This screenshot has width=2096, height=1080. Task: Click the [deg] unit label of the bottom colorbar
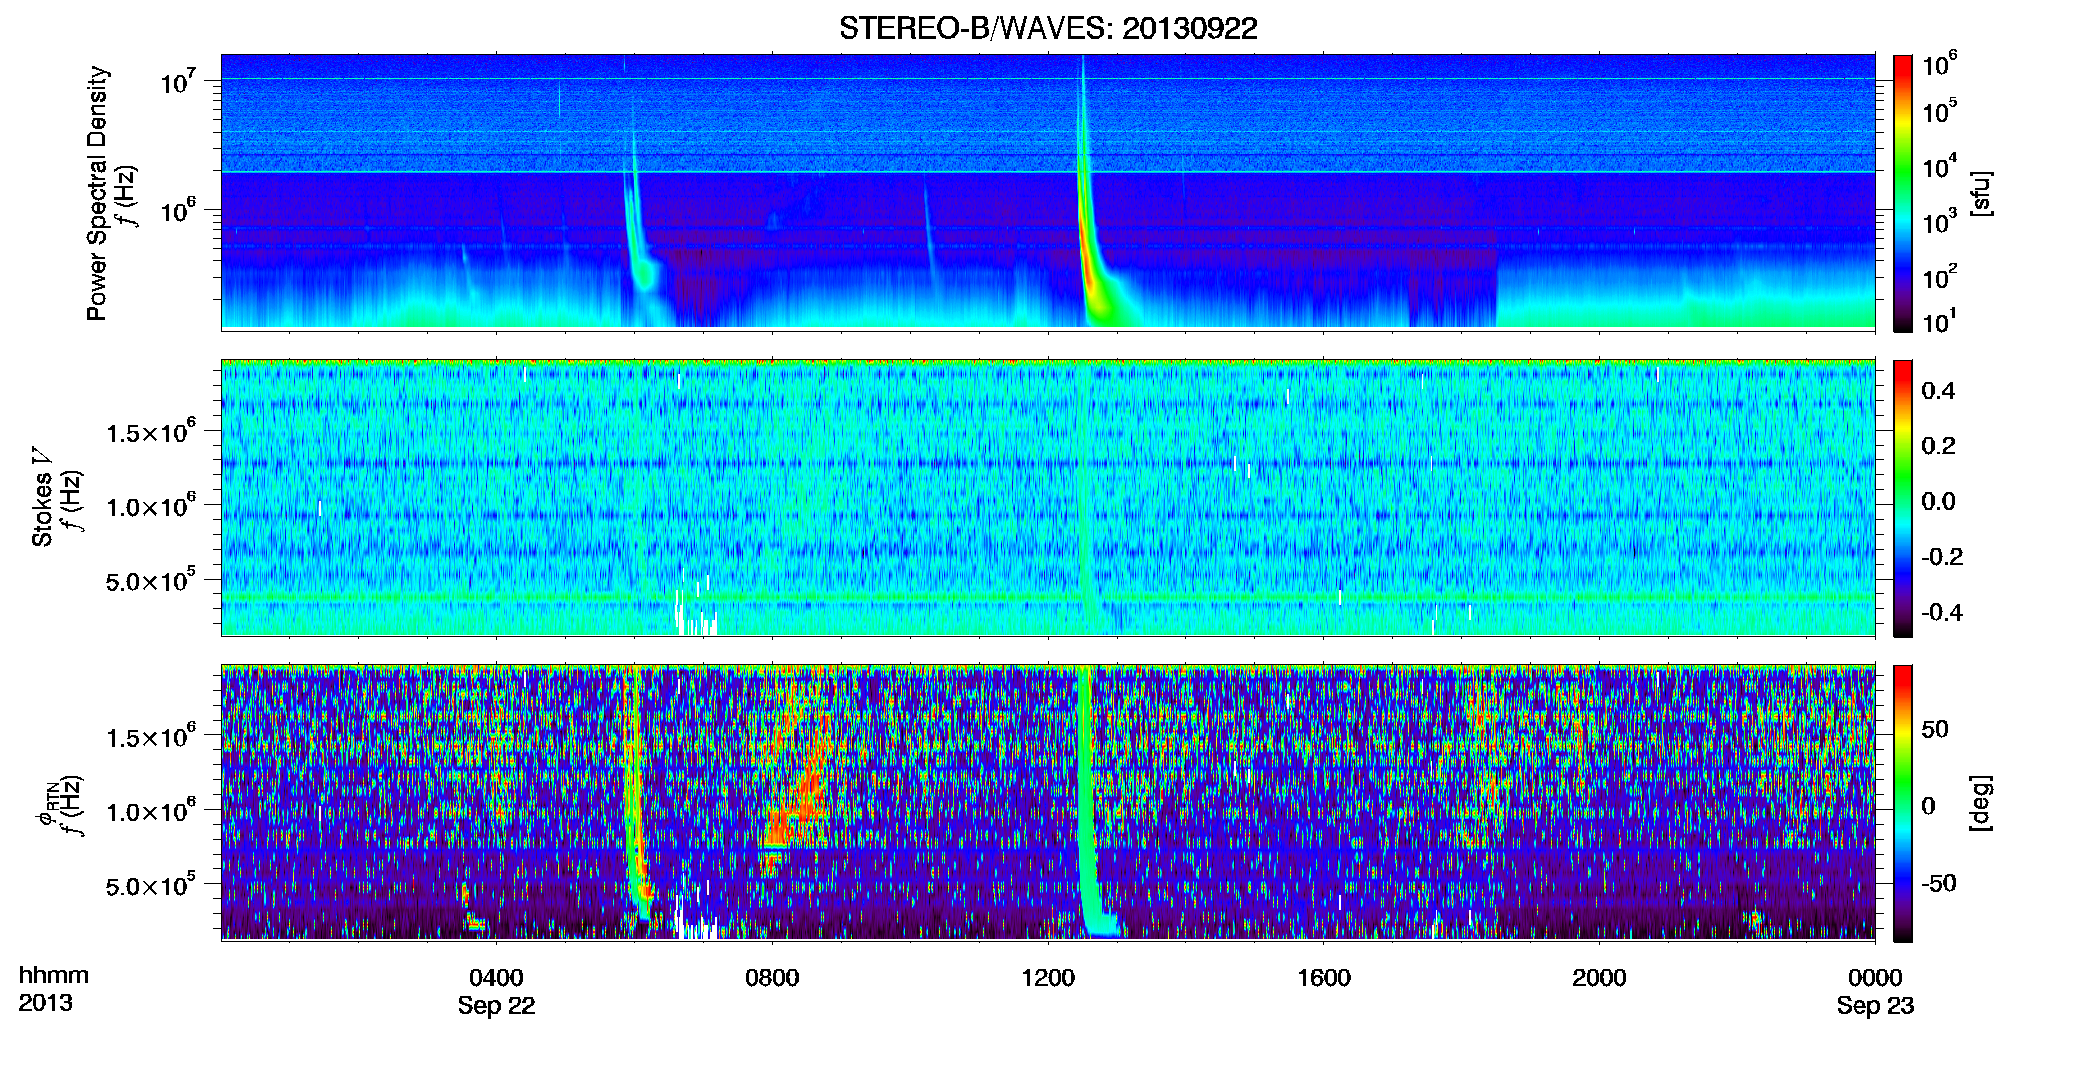click(x=1981, y=803)
